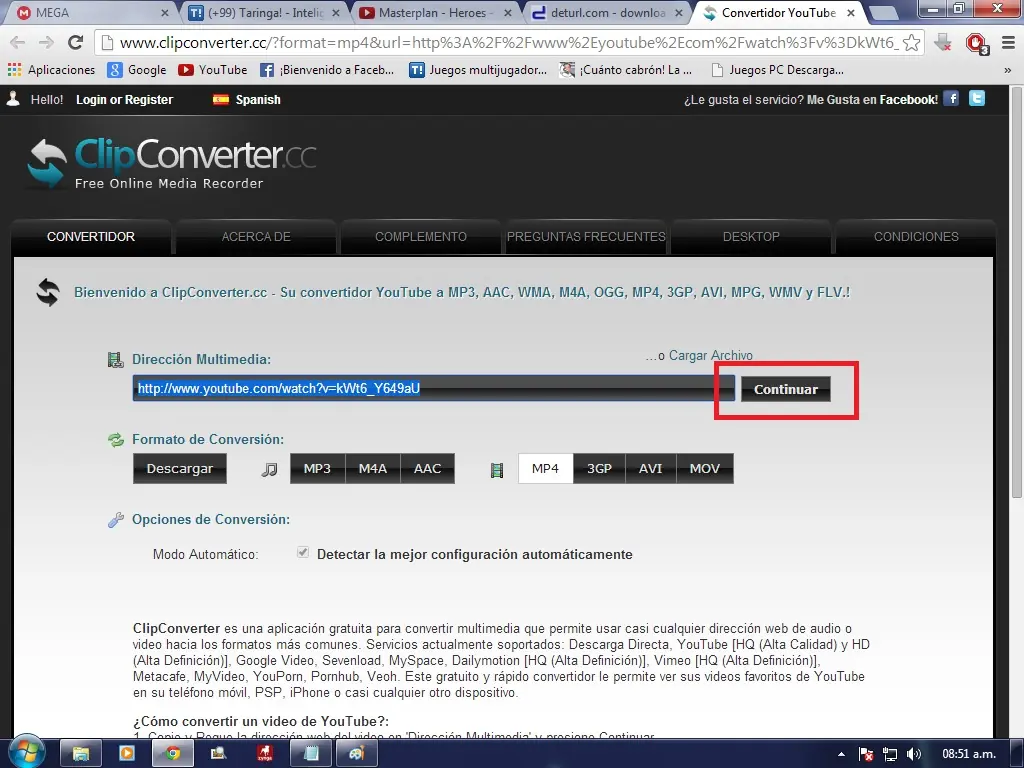The width and height of the screenshot is (1024, 768).
Task: Click the Descargar format button
Action: (180, 468)
